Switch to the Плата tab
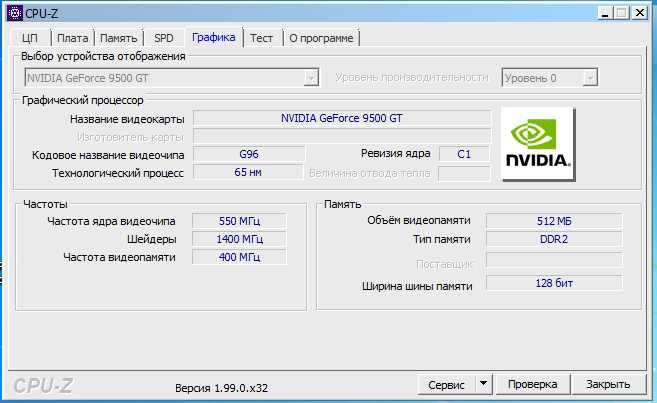This screenshot has height=403, width=657. (x=72, y=38)
